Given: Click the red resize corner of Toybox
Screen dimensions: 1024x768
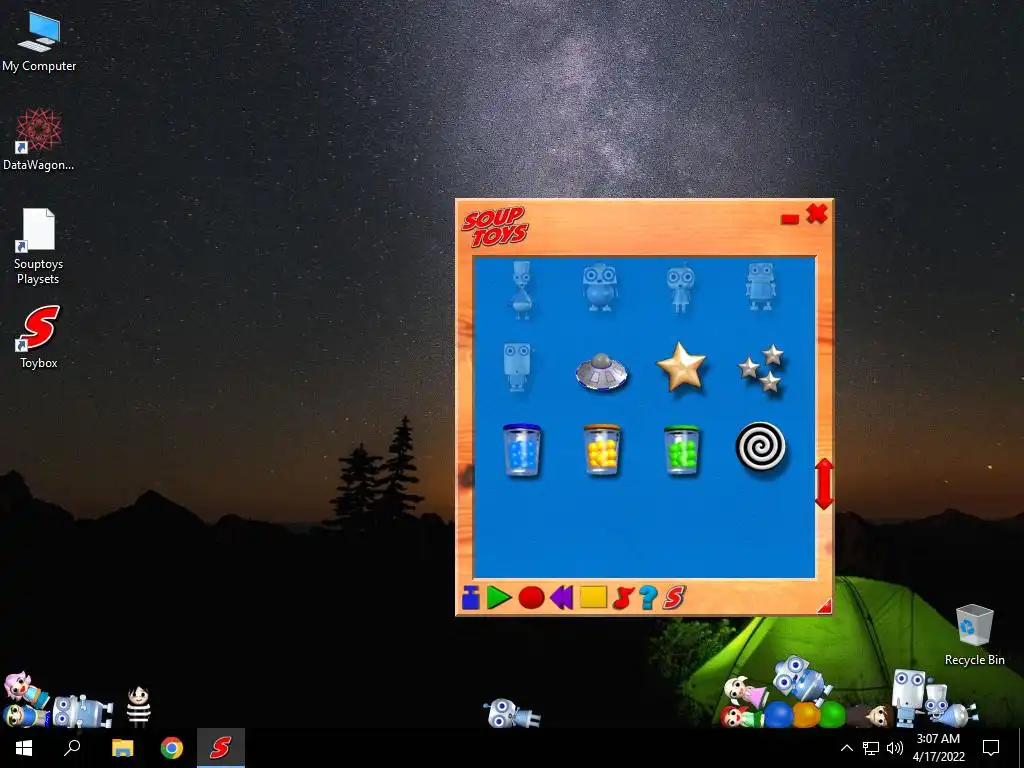Looking at the screenshot, I should click(x=824, y=607).
